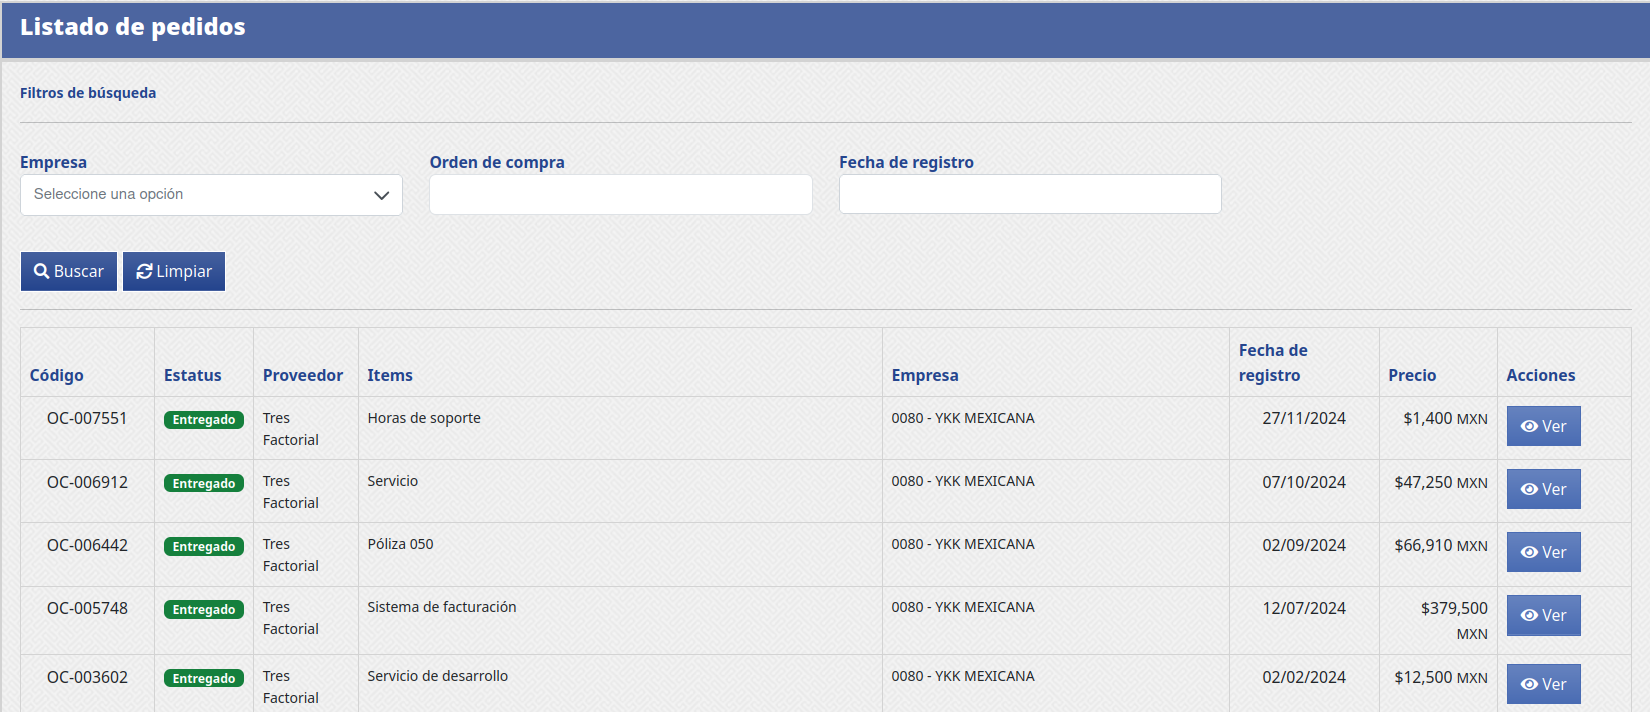The height and width of the screenshot is (712, 1650).
Task: Click eye icon for order OC-007551
Action: [1529, 426]
